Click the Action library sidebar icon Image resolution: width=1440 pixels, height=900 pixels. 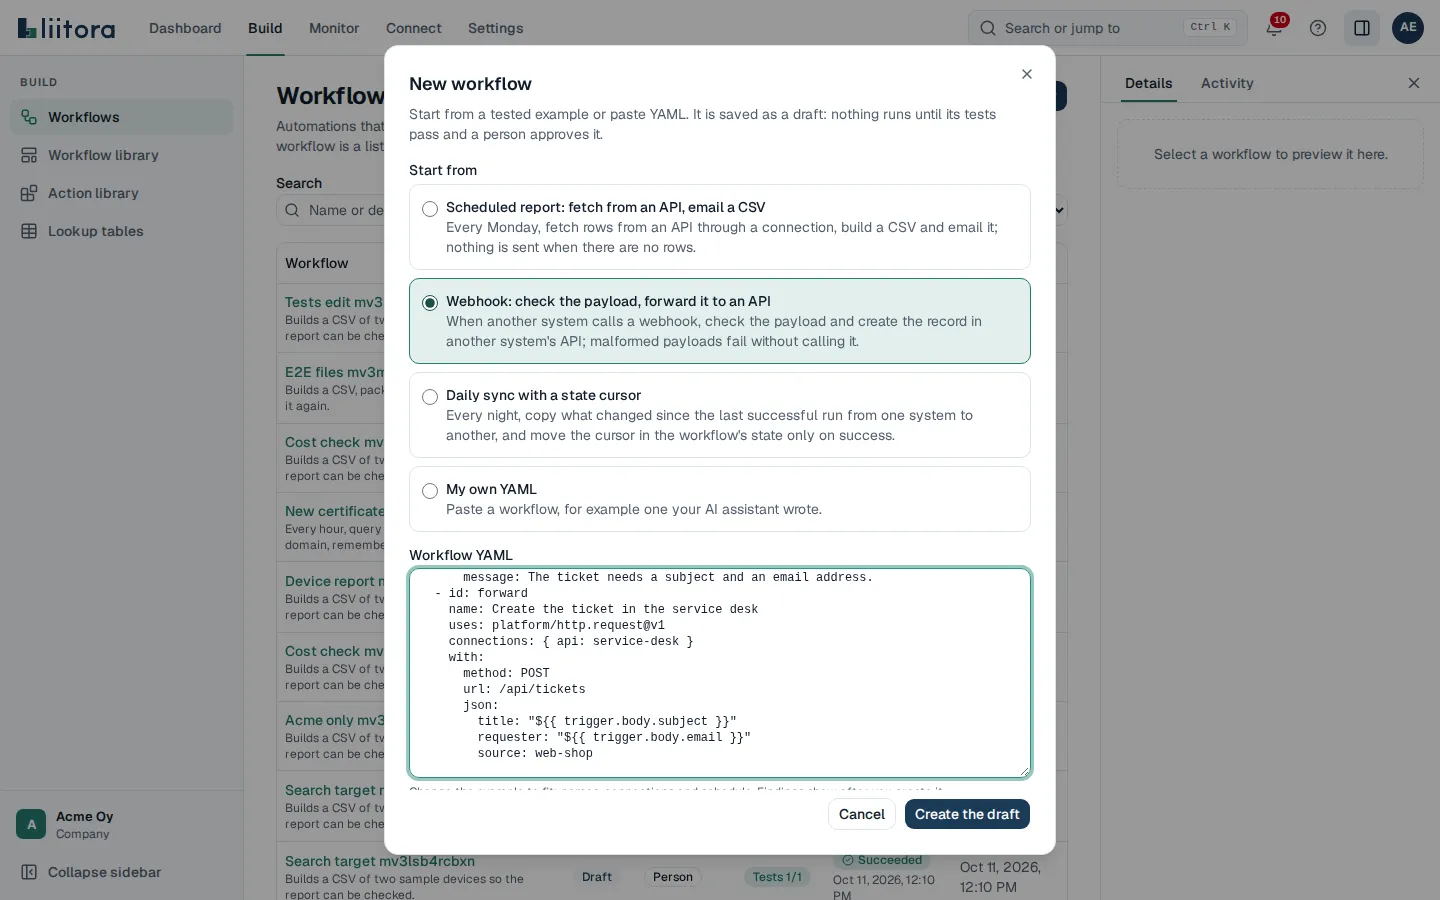pos(29,193)
